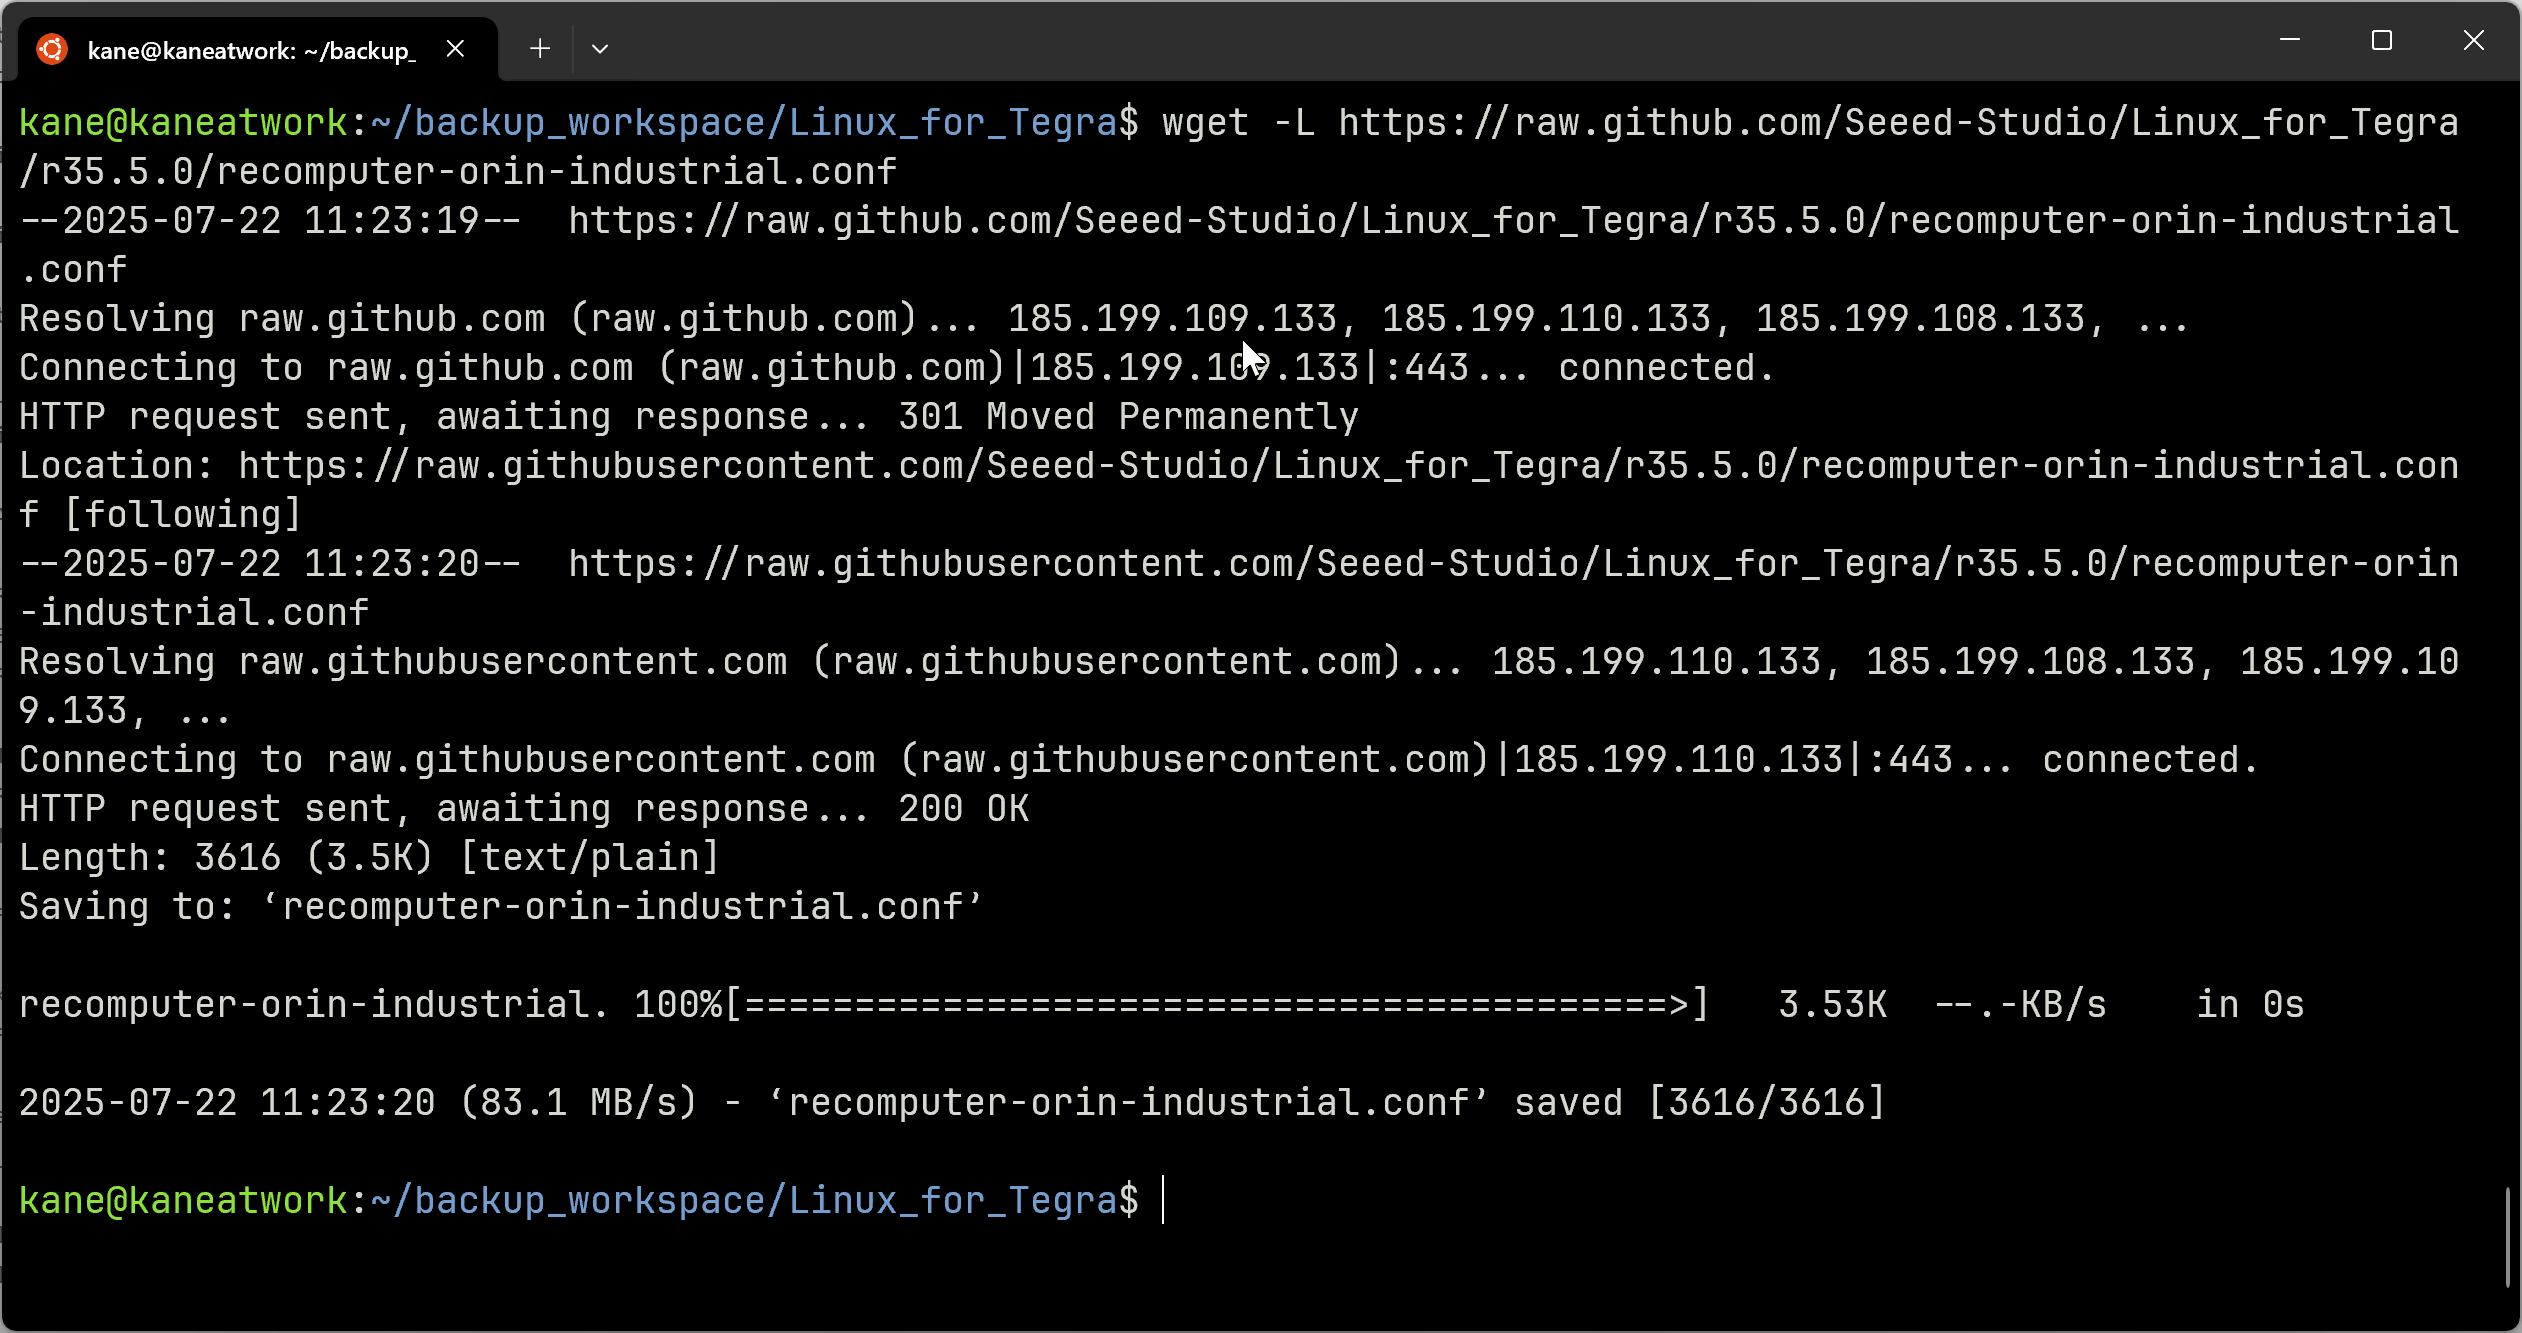Open a new tab with plus button
Viewport: 2522px width, 1333px height.
[540, 48]
